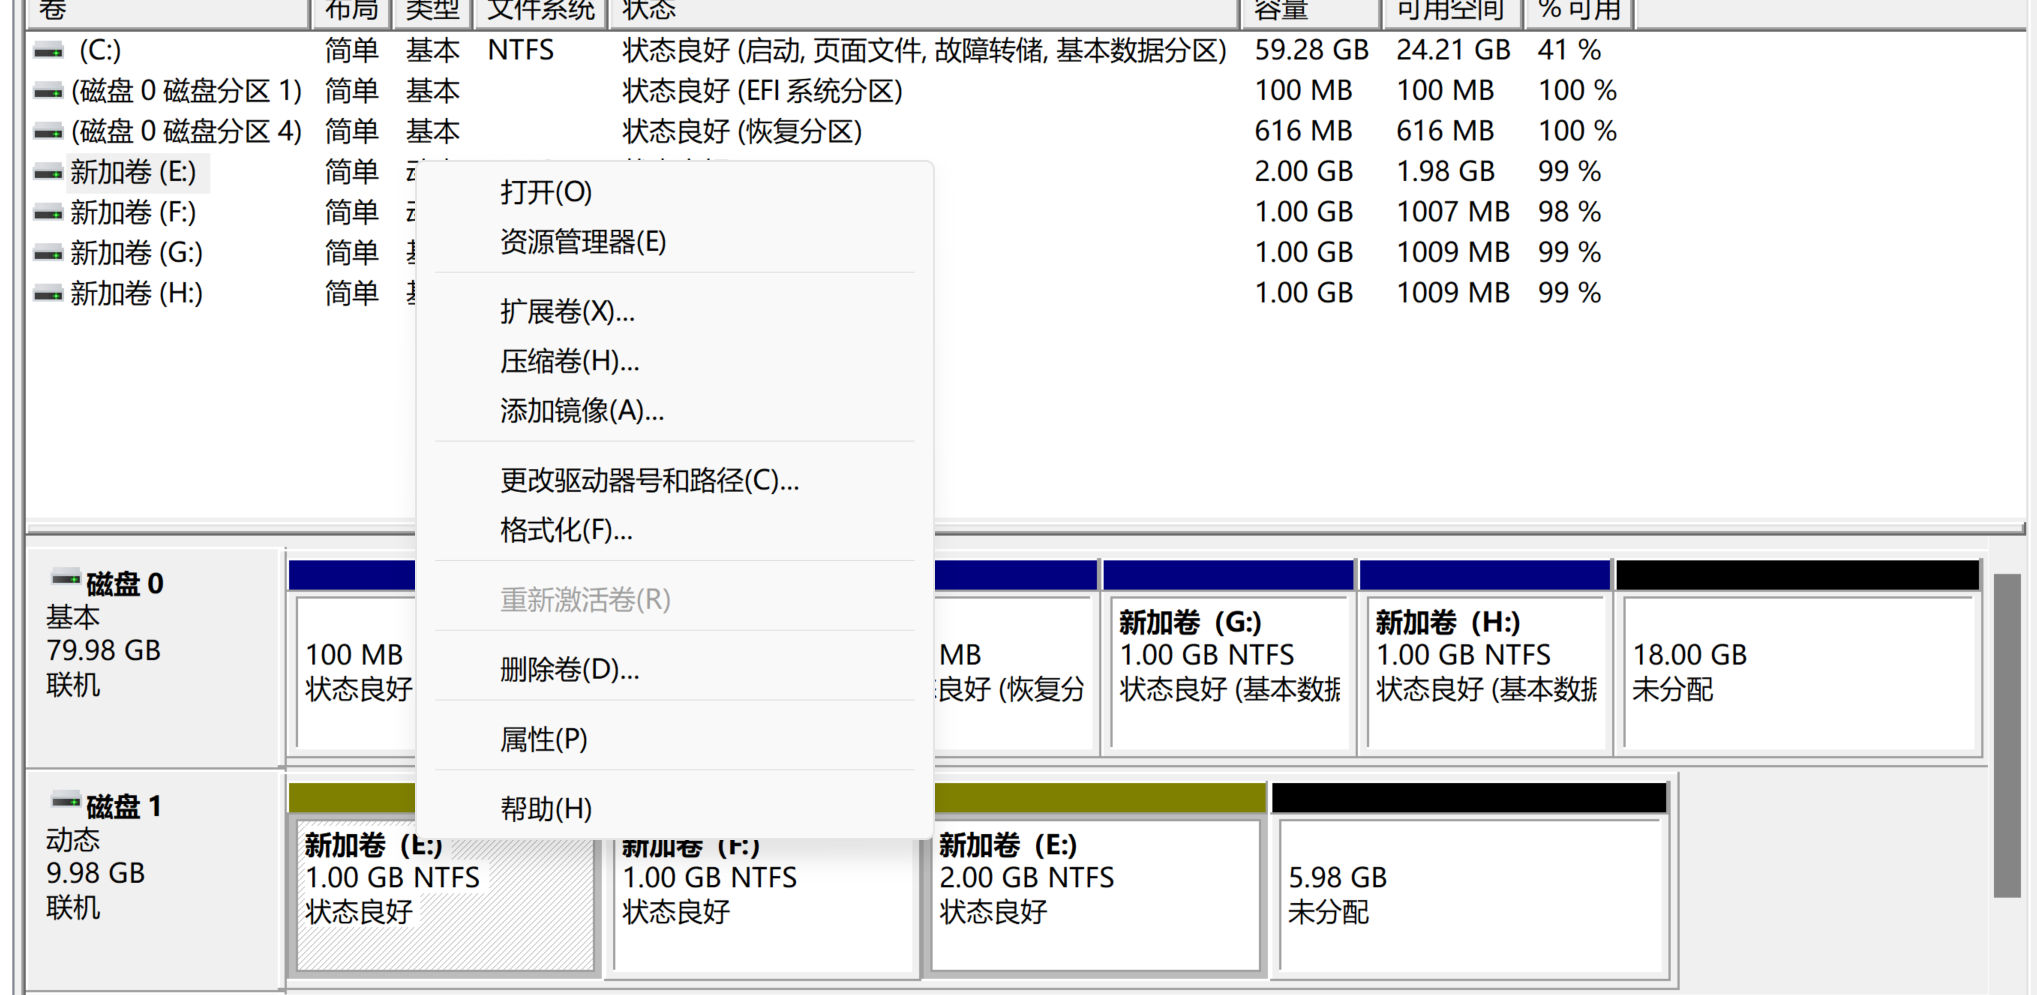Sort by the 布局 column header
Viewport: 2037px width, 995px height.
click(352, 11)
